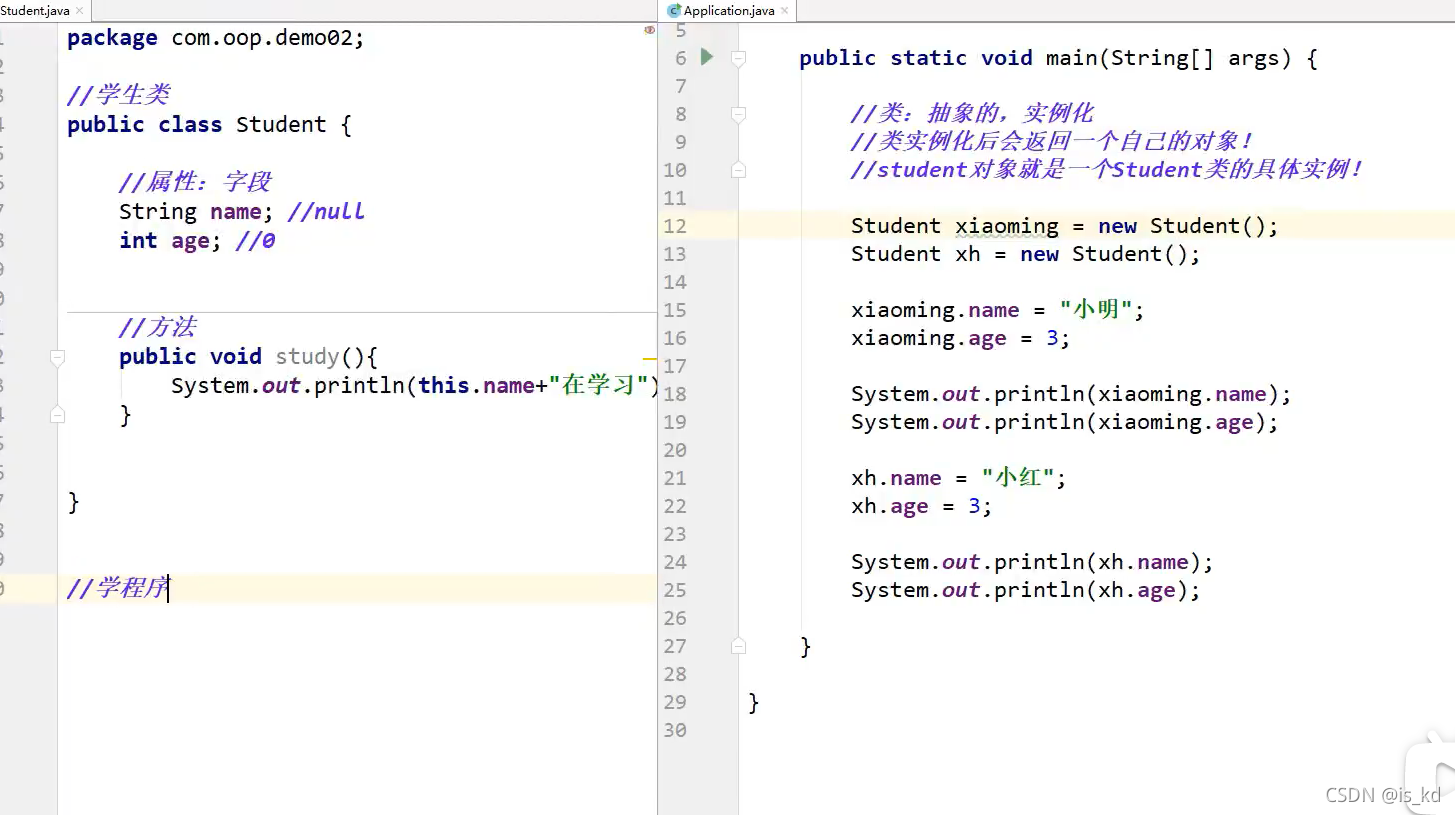Click the '//null' comment
This screenshot has height=815, width=1455.
[326, 212]
